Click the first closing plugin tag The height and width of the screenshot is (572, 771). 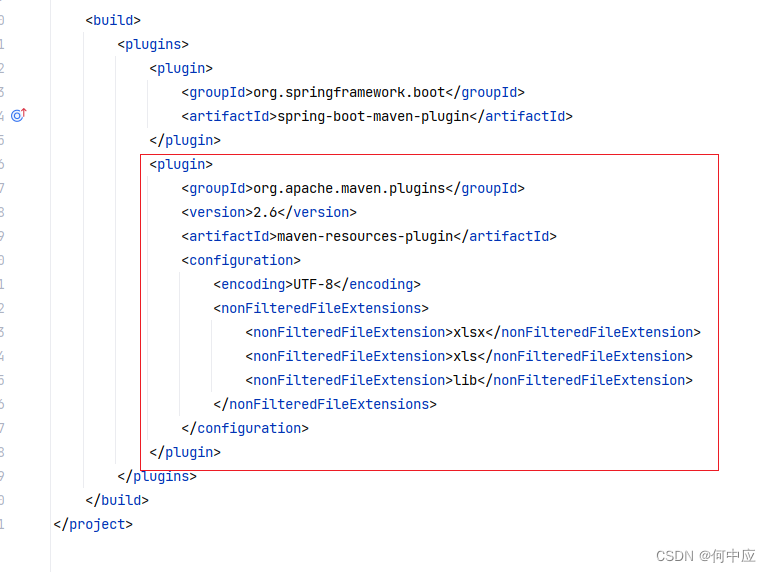pyautogui.click(x=185, y=141)
